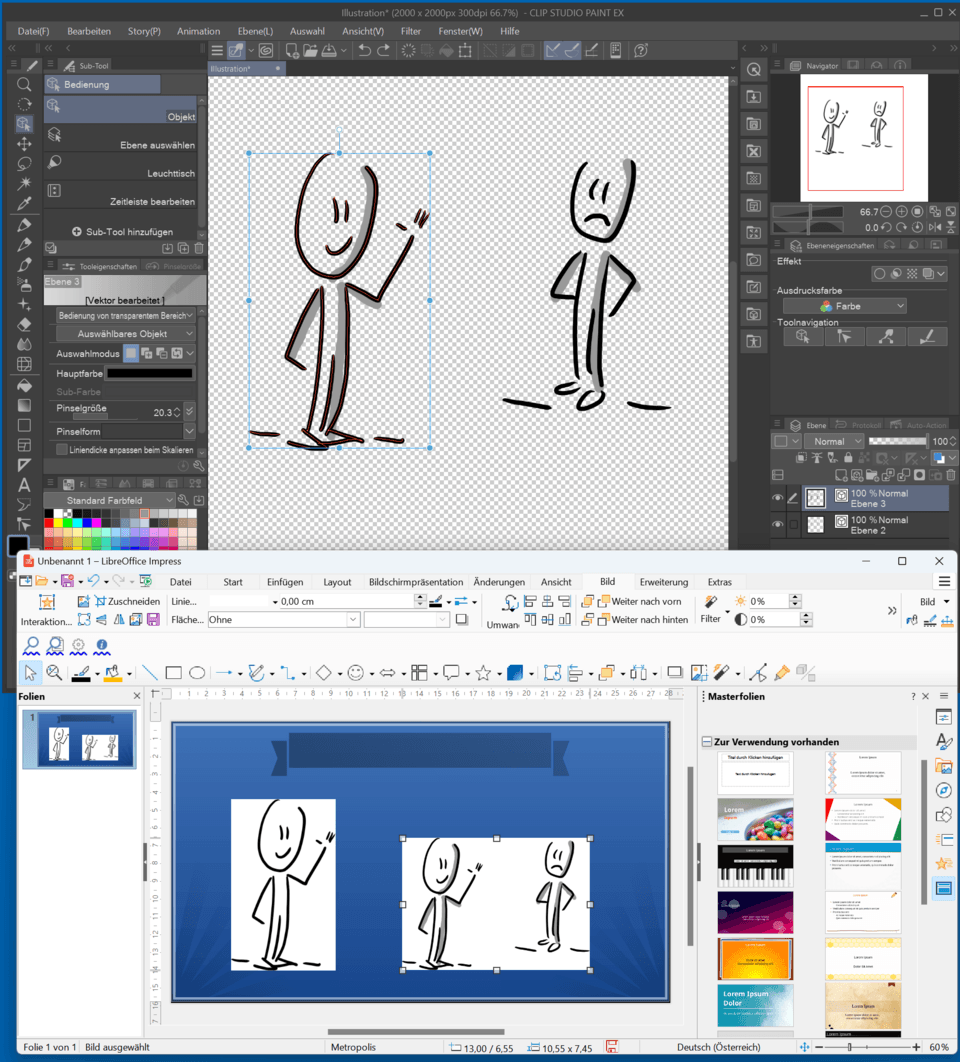Screen dimensions: 960x1062
Task: Select the Zoom magnifier tool in Clip Studio
Action: tap(24, 85)
